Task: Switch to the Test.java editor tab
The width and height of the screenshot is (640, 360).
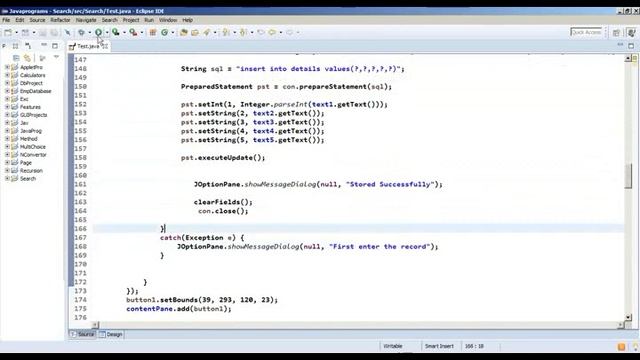Action: pos(88,46)
